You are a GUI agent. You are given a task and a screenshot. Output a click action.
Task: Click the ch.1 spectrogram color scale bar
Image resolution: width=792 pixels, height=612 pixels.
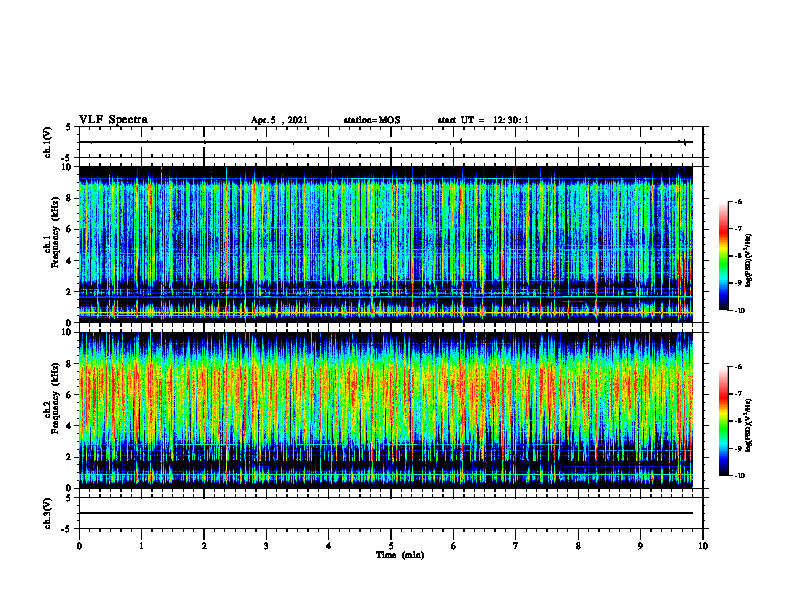724,256
